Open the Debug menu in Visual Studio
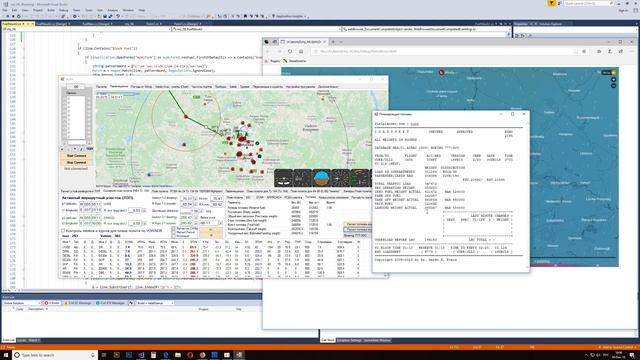640x360 pixels. click(63, 10)
